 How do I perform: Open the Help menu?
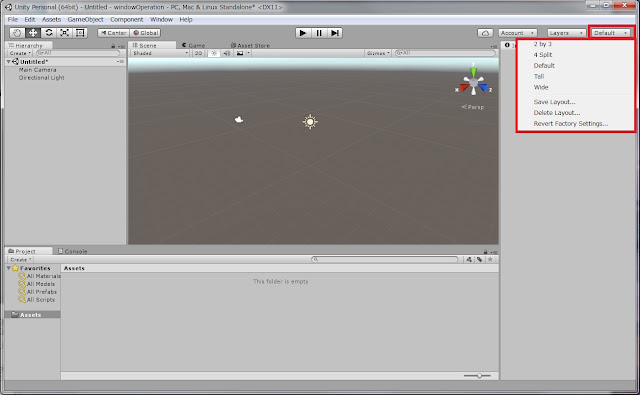coord(186,20)
